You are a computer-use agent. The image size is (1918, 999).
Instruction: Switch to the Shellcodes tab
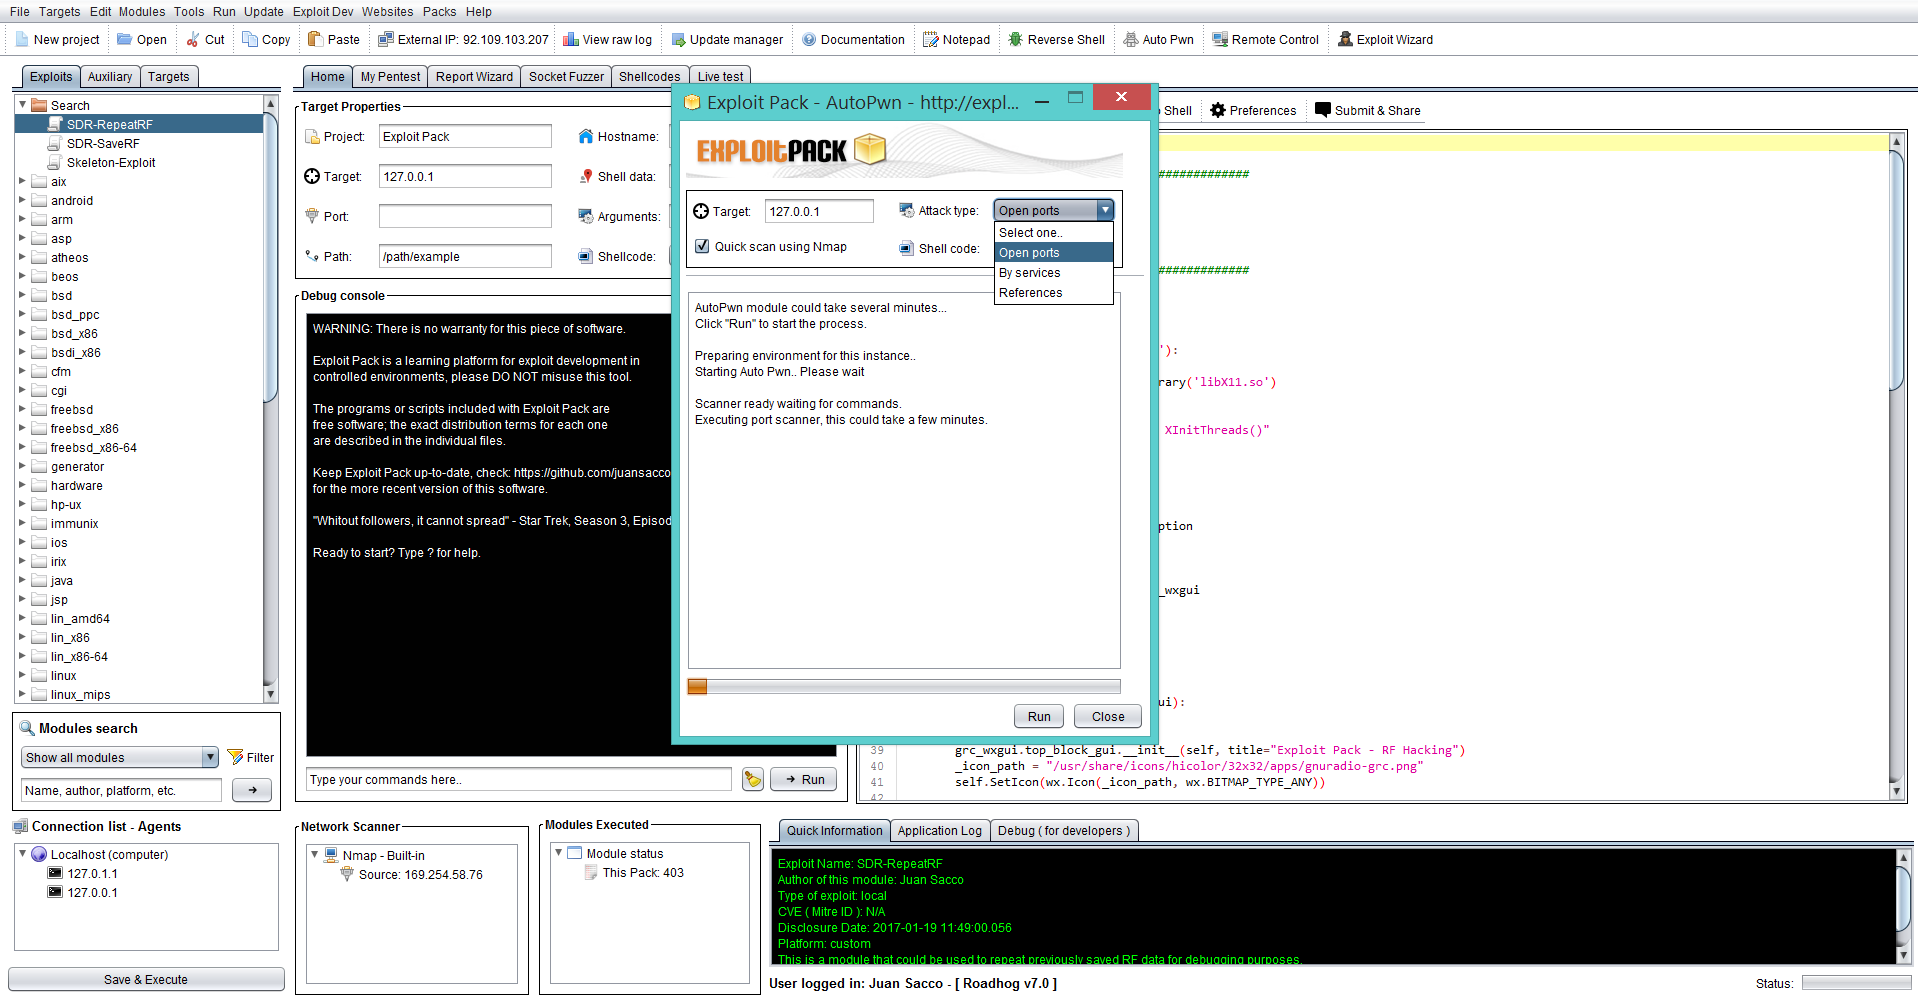[x=649, y=77]
